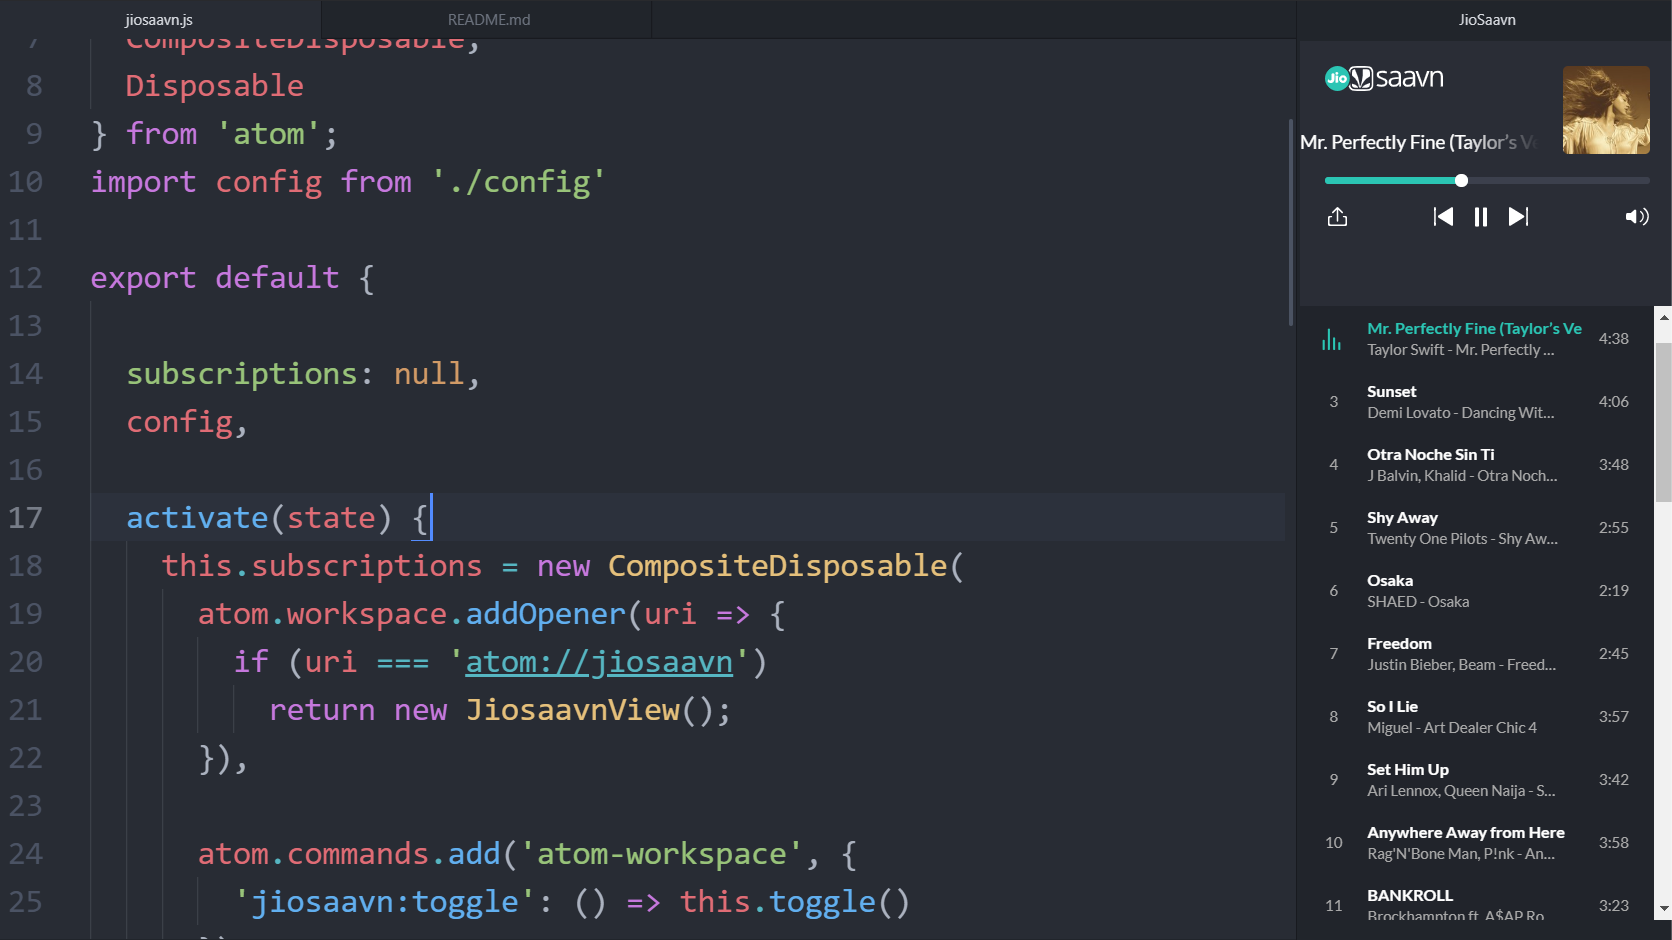1672x940 pixels.
Task: Play Otra Noche Sin Ti track
Action: coord(1477,465)
